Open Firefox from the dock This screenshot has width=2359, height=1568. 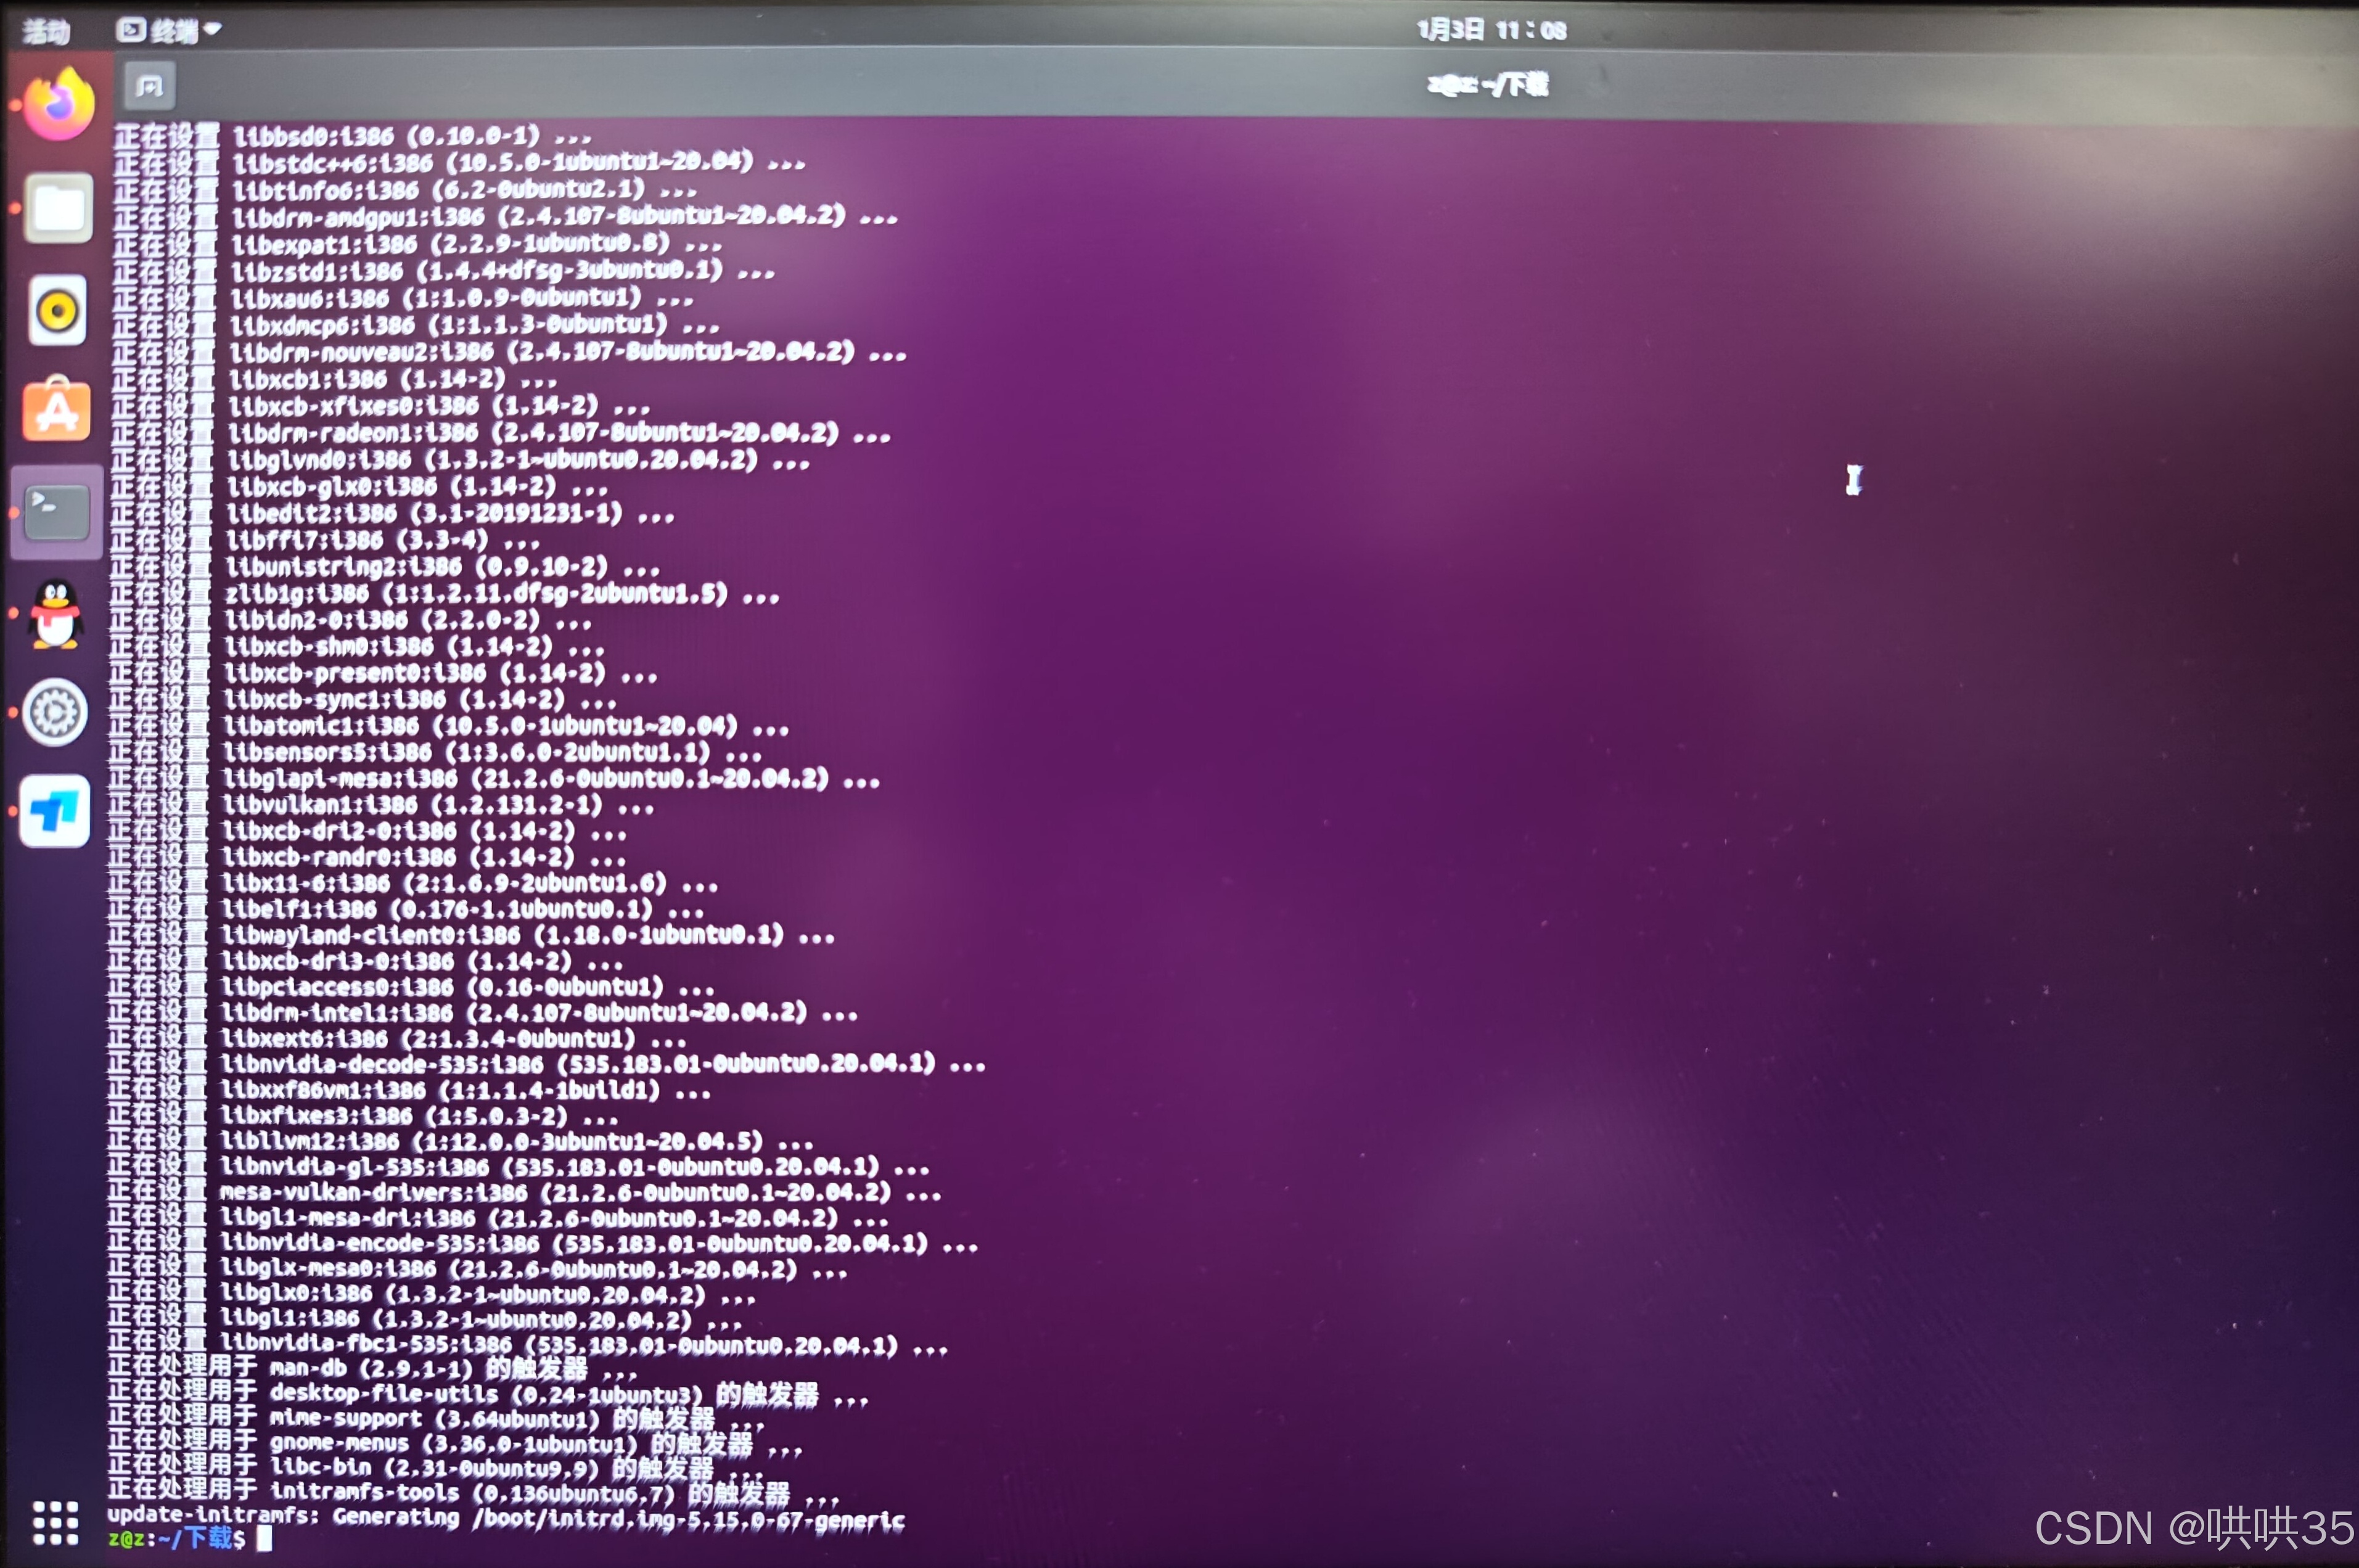coord(58,104)
